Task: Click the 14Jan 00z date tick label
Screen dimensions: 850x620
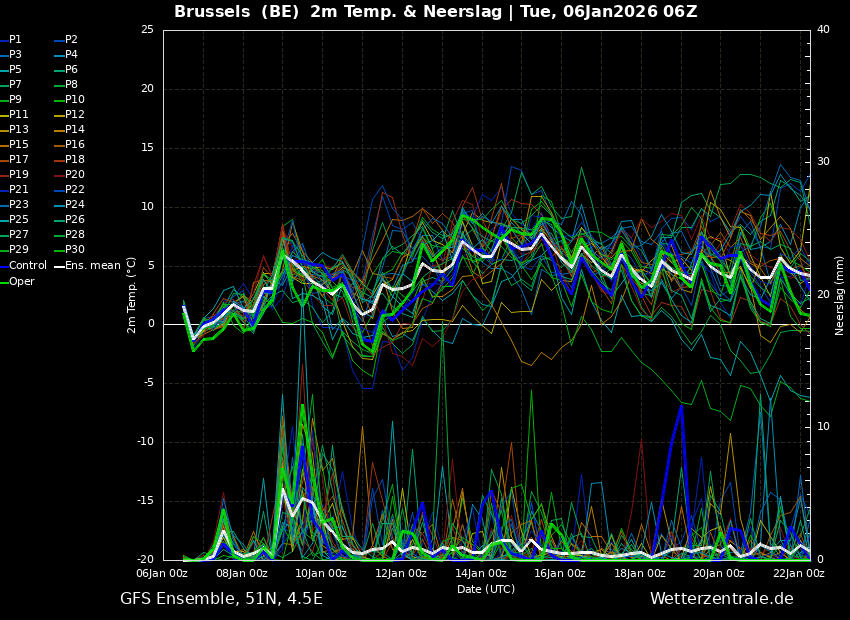Action: [x=480, y=573]
